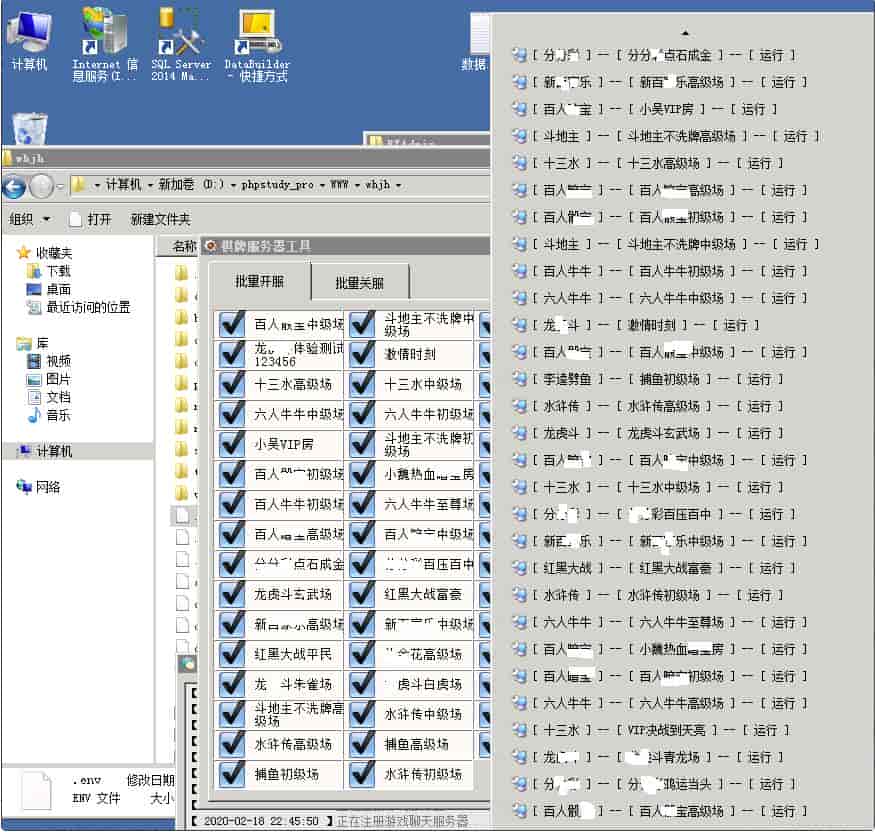875x832 pixels.
Task: Open the DataBuilder shortcut icon on desktop
Action: click(x=257, y=41)
